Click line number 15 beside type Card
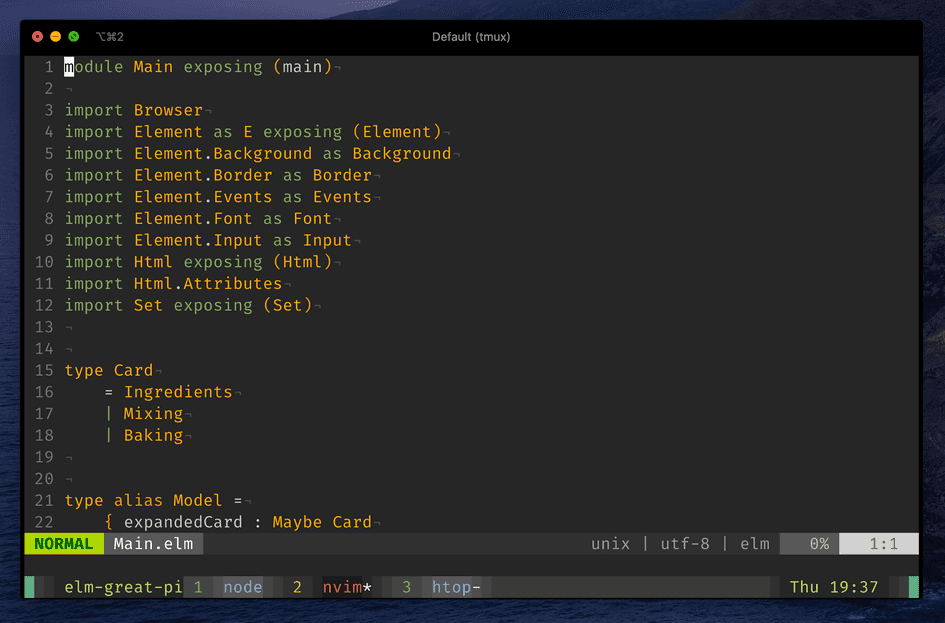The width and height of the screenshot is (945, 623). pyautogui.click(x=44, y=370)
